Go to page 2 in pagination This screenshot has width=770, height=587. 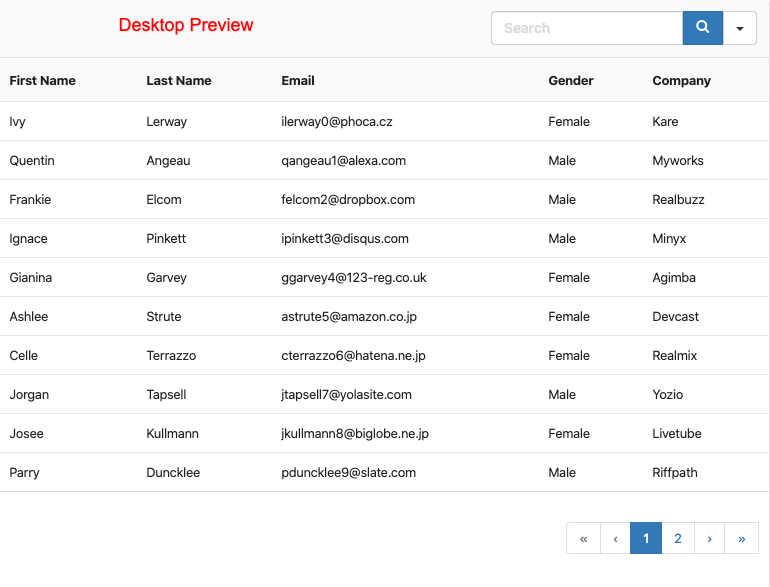point(678,538)
